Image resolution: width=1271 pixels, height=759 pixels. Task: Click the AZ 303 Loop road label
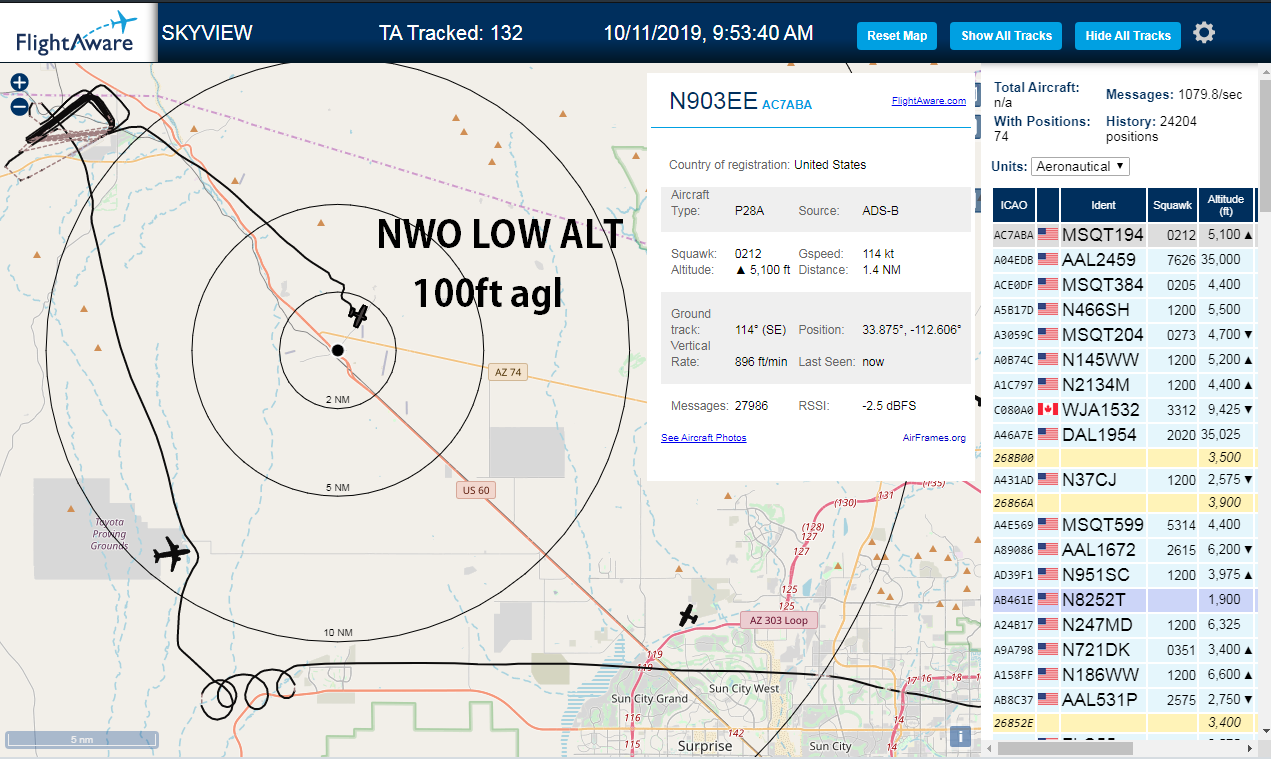pos(779,621)
